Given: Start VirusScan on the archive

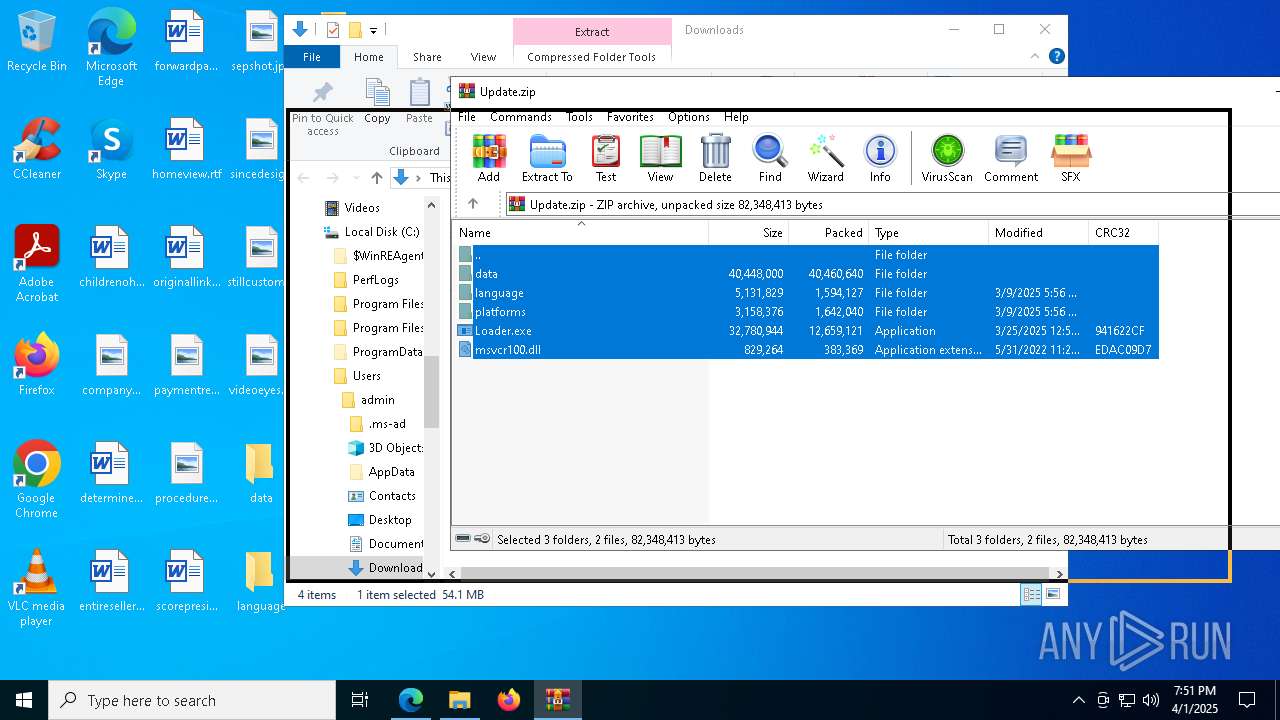Looking at the screenshot, I should click(947, 158).
